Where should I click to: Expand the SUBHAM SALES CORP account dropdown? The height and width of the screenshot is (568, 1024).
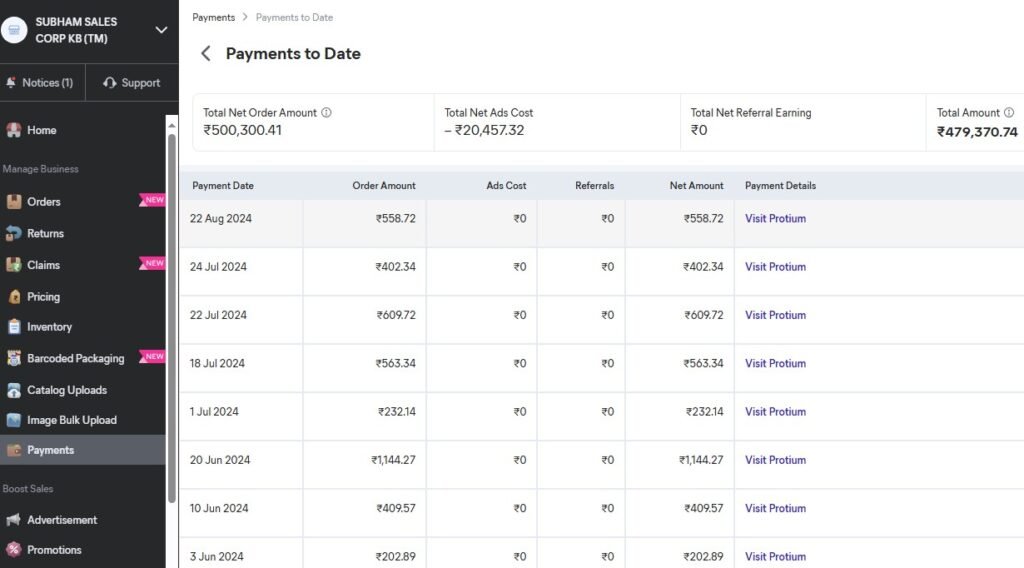[161, 30]
